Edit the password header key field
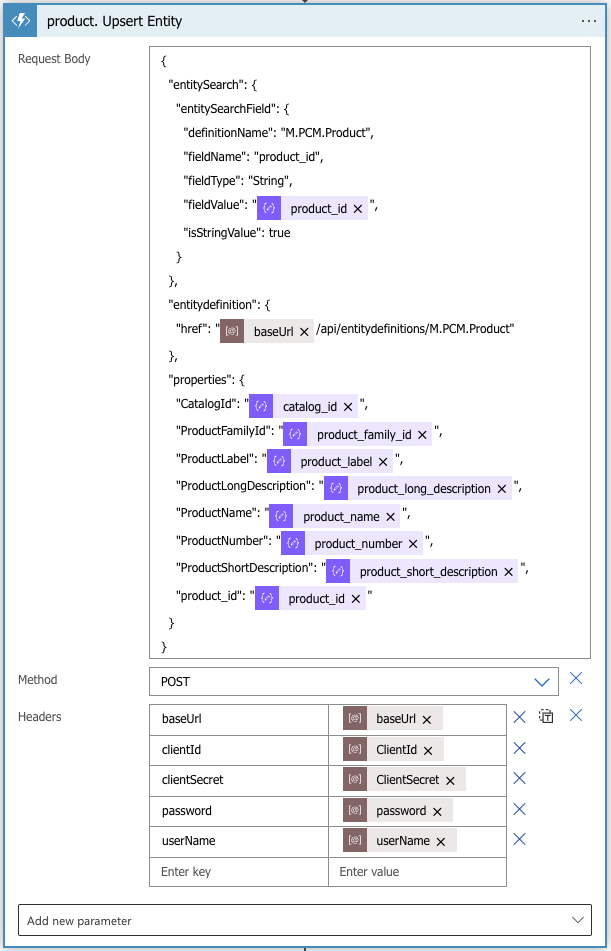611x951 pixels. point(239,811)
